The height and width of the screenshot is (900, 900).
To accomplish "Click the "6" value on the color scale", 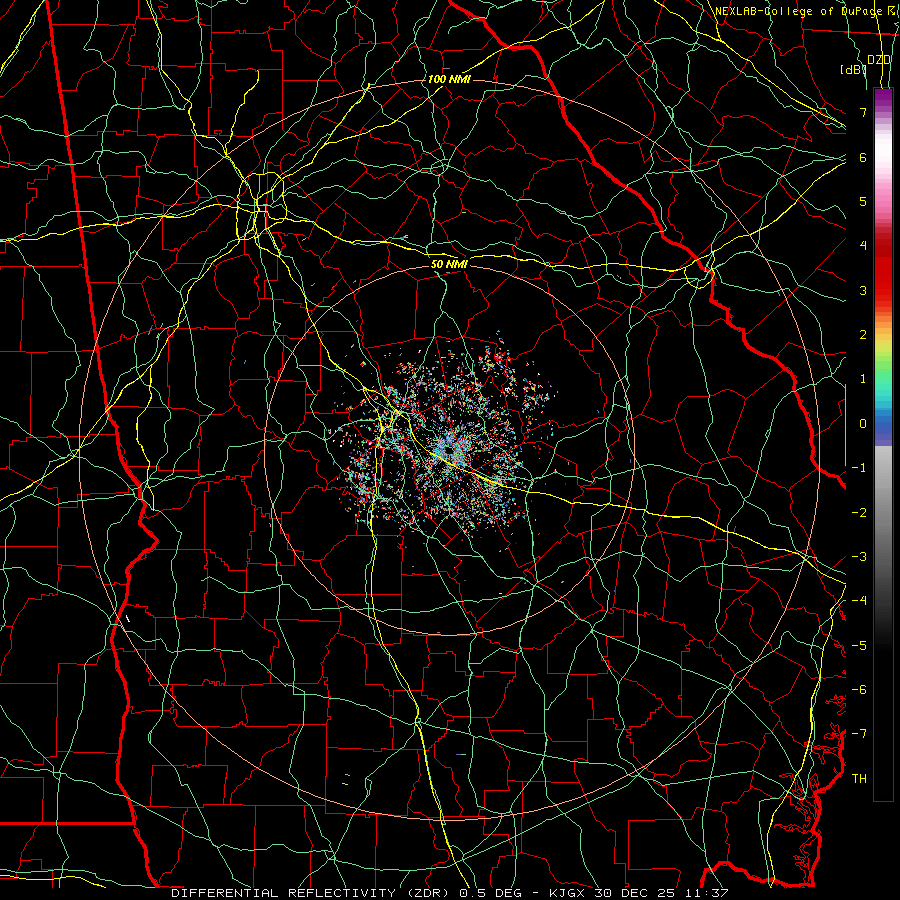I will click(x=863, y=157).
